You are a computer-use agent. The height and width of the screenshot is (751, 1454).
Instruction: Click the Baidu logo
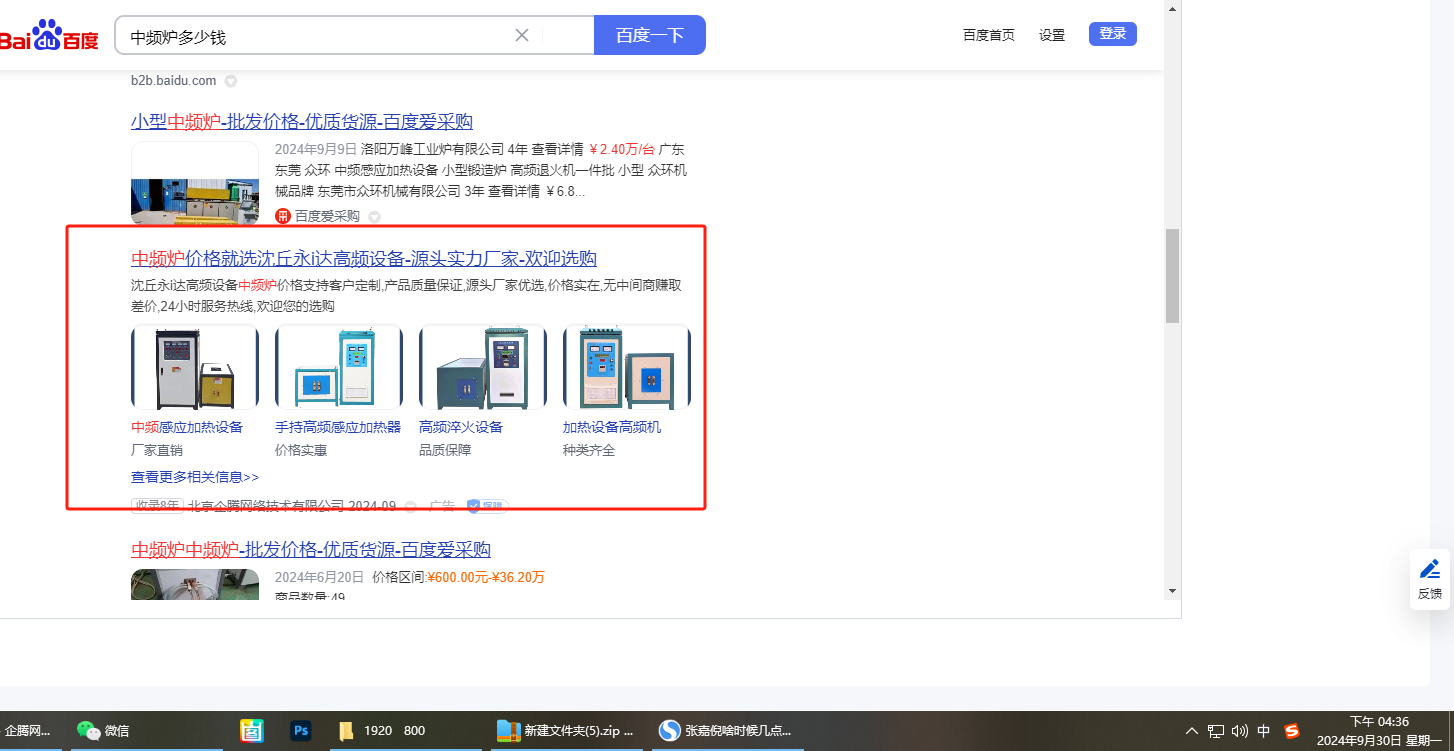coord(49,37)
